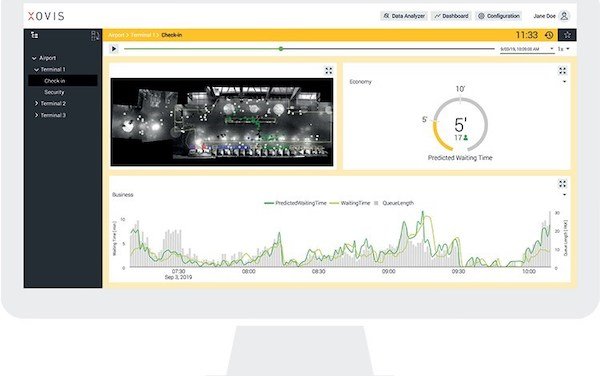Start playback with the play button
Viewport: 600px width, 376px height.
pos(114,49)
